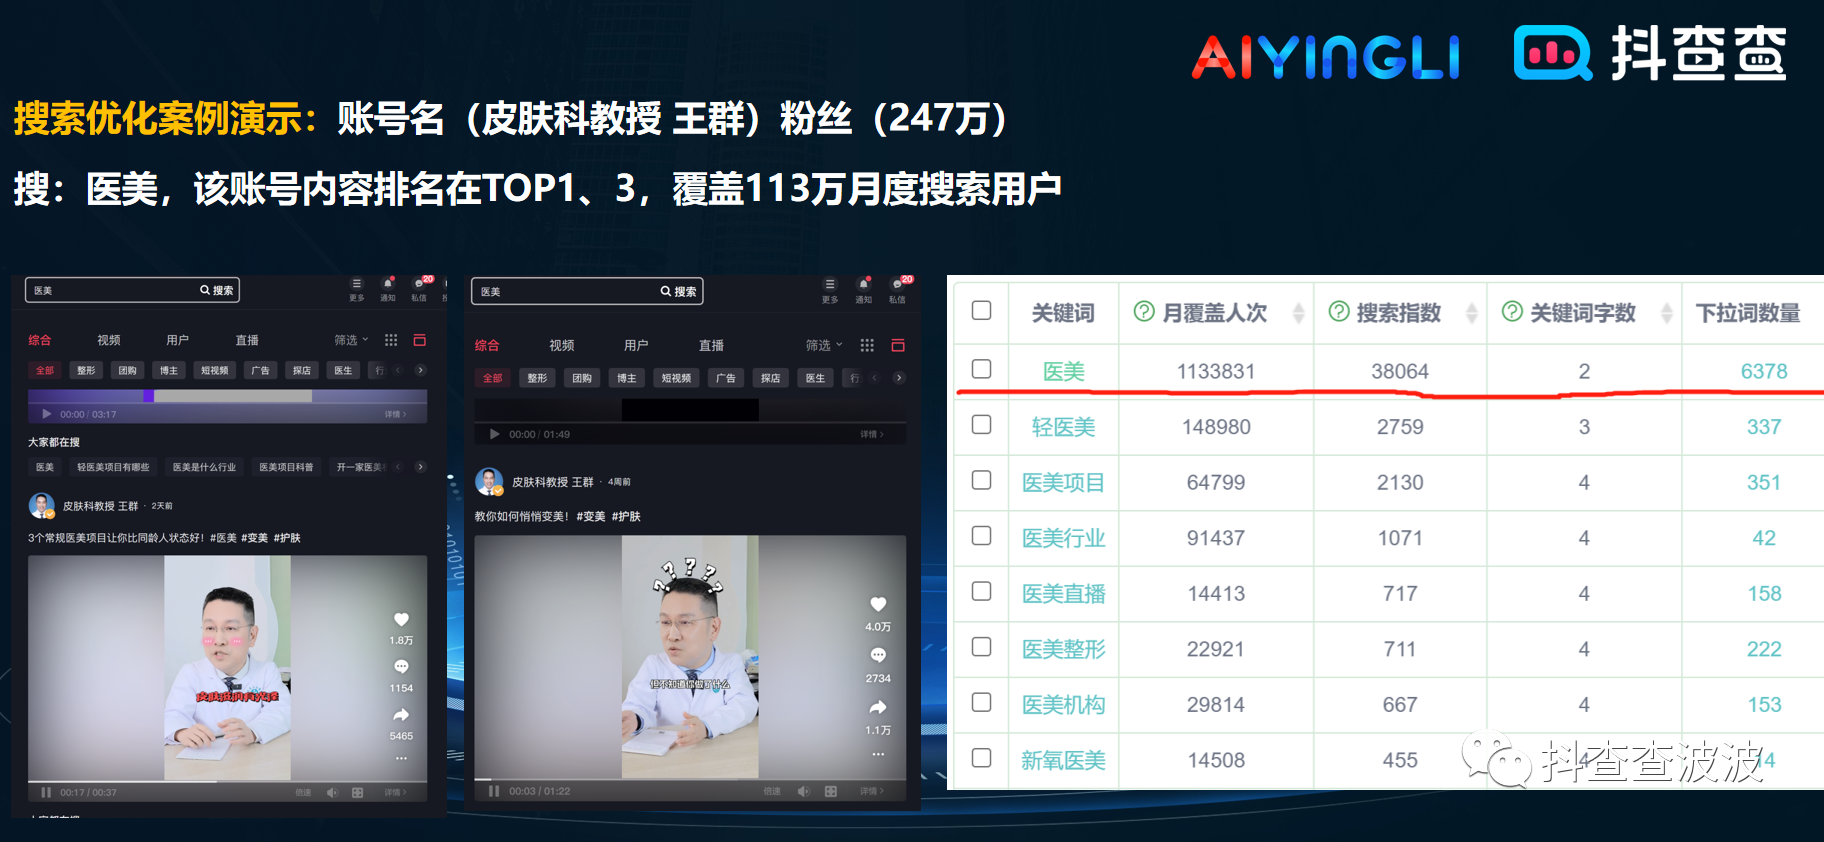Open 私信 message icon in left search panel
The height and width of the screenshot is (842, 1824).
[x=419, y=284]
